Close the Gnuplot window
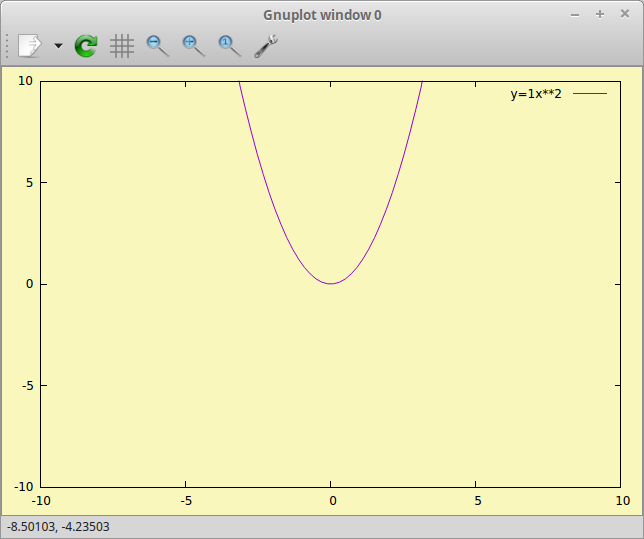Screen dimensions: 644x539 tap(625, 14)
